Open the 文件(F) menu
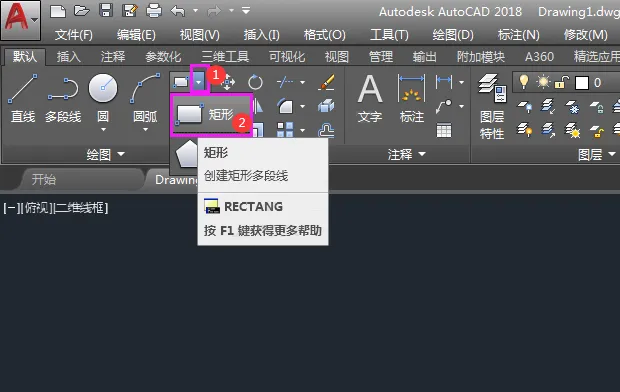 point(74,35)
